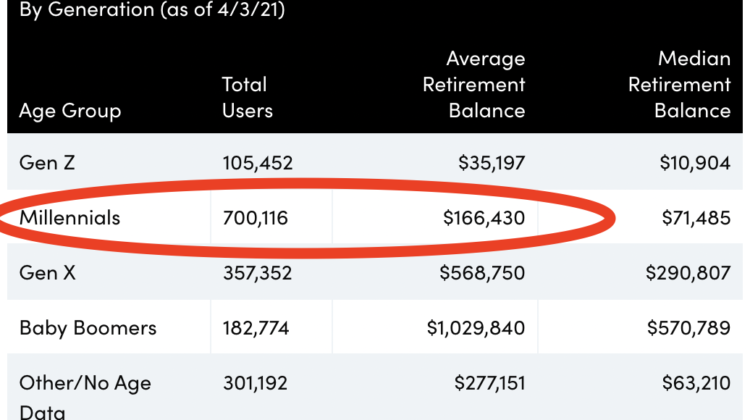Select the Millennials row label

click(69, 217)
